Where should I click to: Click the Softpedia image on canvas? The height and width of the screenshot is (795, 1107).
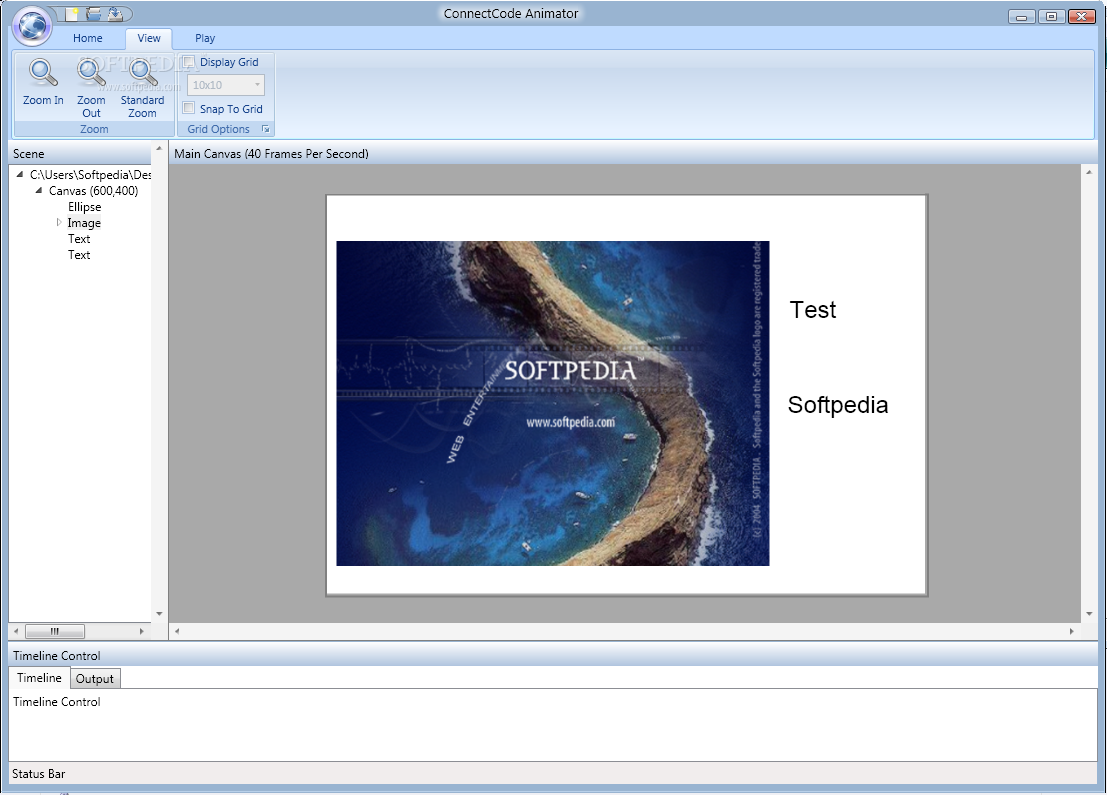click(553, 403)
